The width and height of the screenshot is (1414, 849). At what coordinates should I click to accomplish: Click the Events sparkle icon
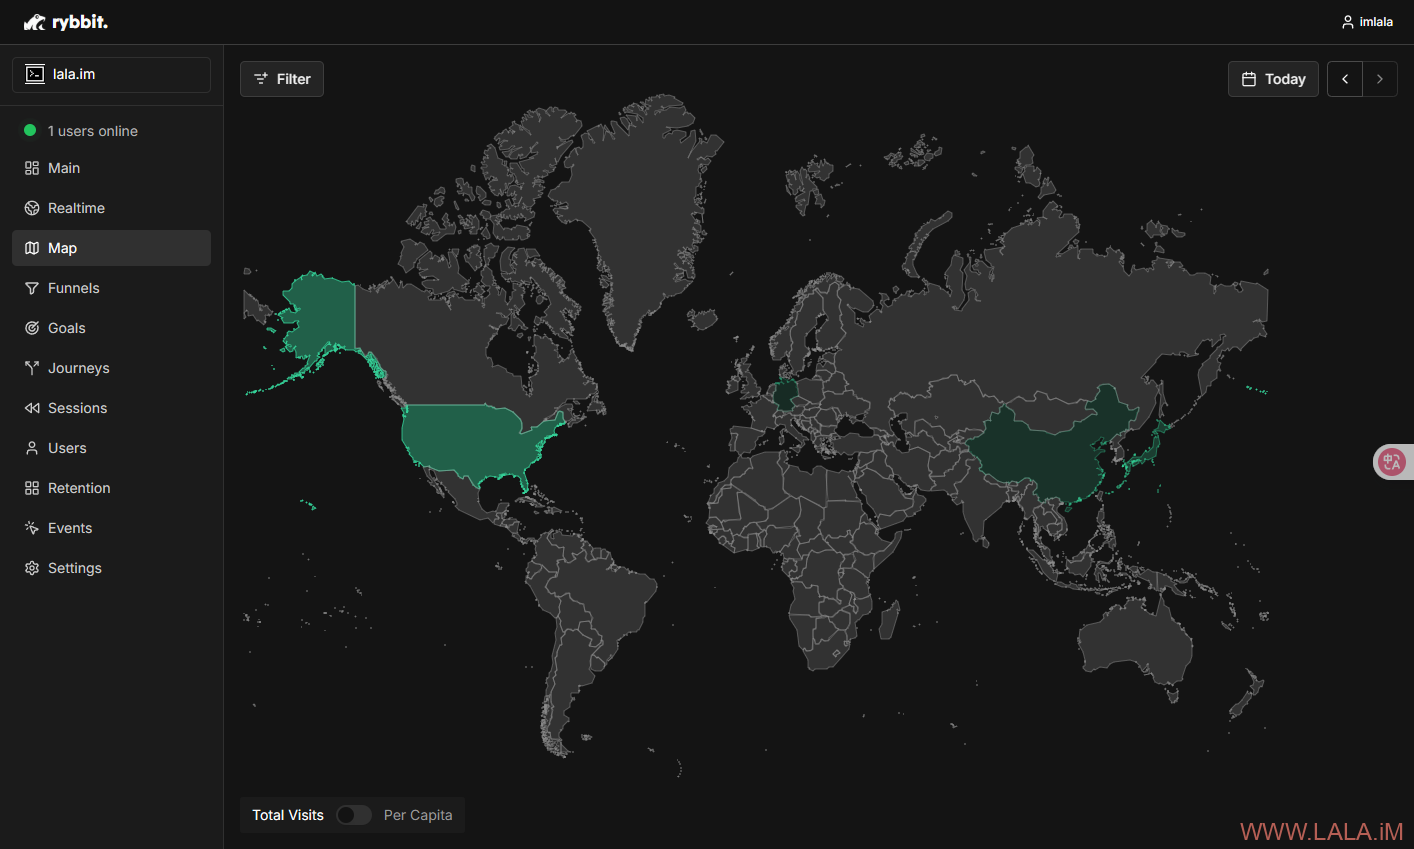point(32,528)
